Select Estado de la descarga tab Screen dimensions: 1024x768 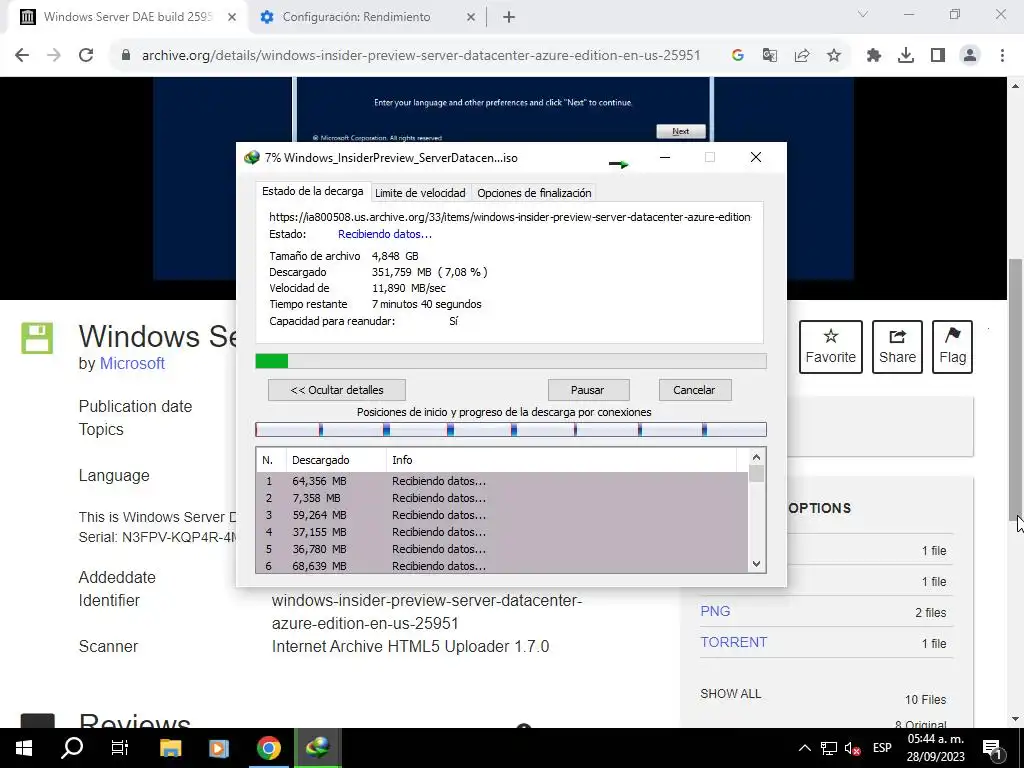click(312, 191)
